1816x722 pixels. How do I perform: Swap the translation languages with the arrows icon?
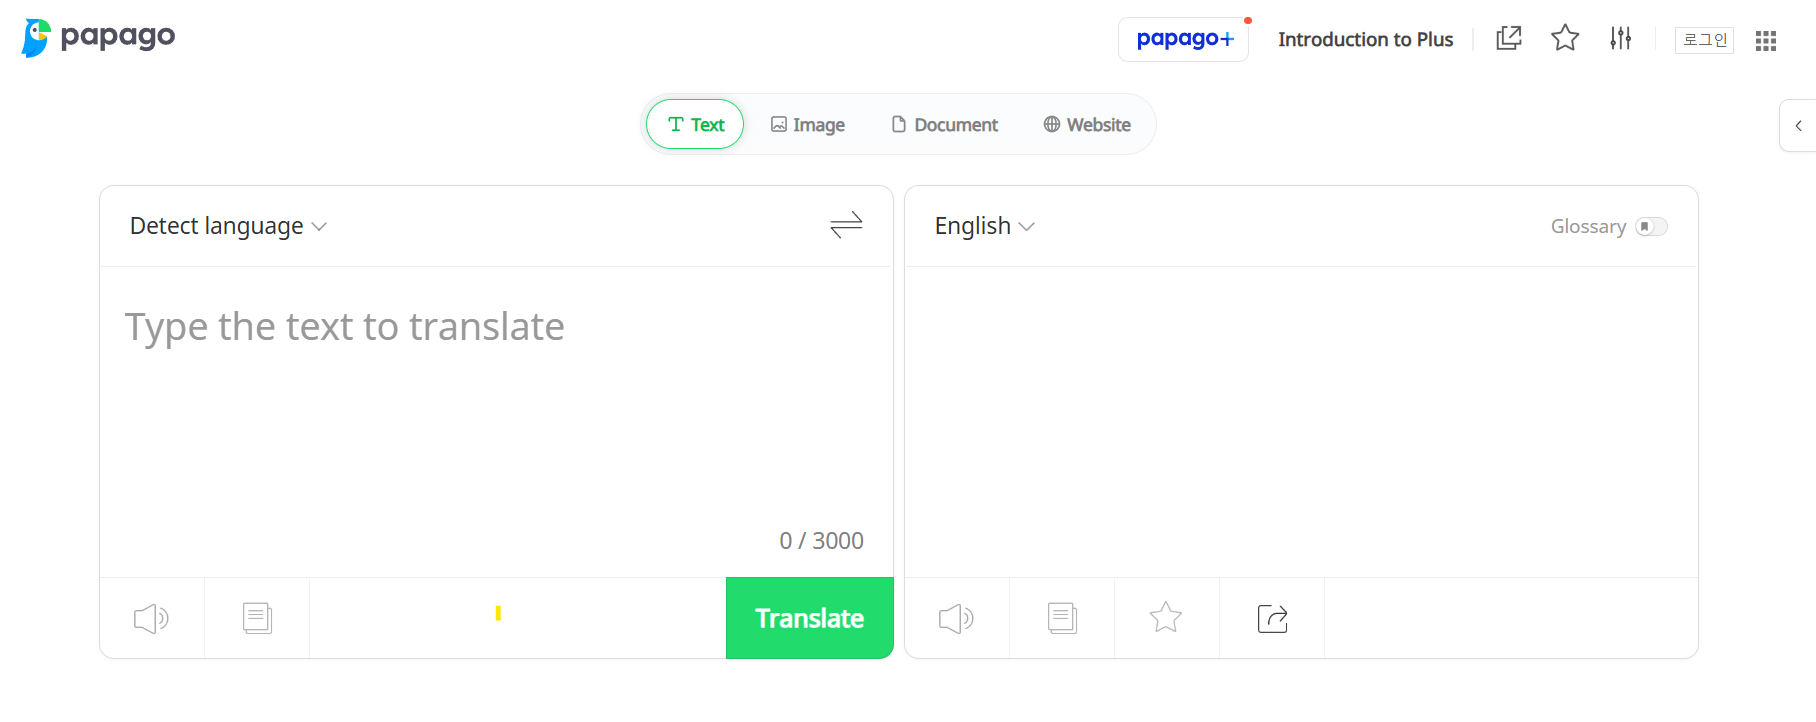pos(846,226)
